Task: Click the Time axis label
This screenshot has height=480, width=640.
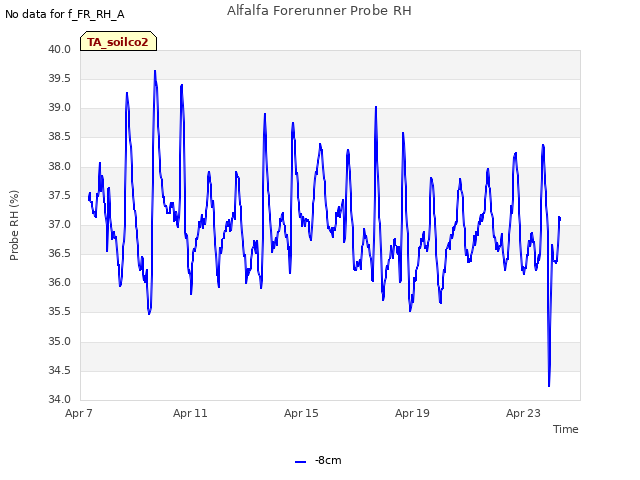Action: [x=565, y=429]
